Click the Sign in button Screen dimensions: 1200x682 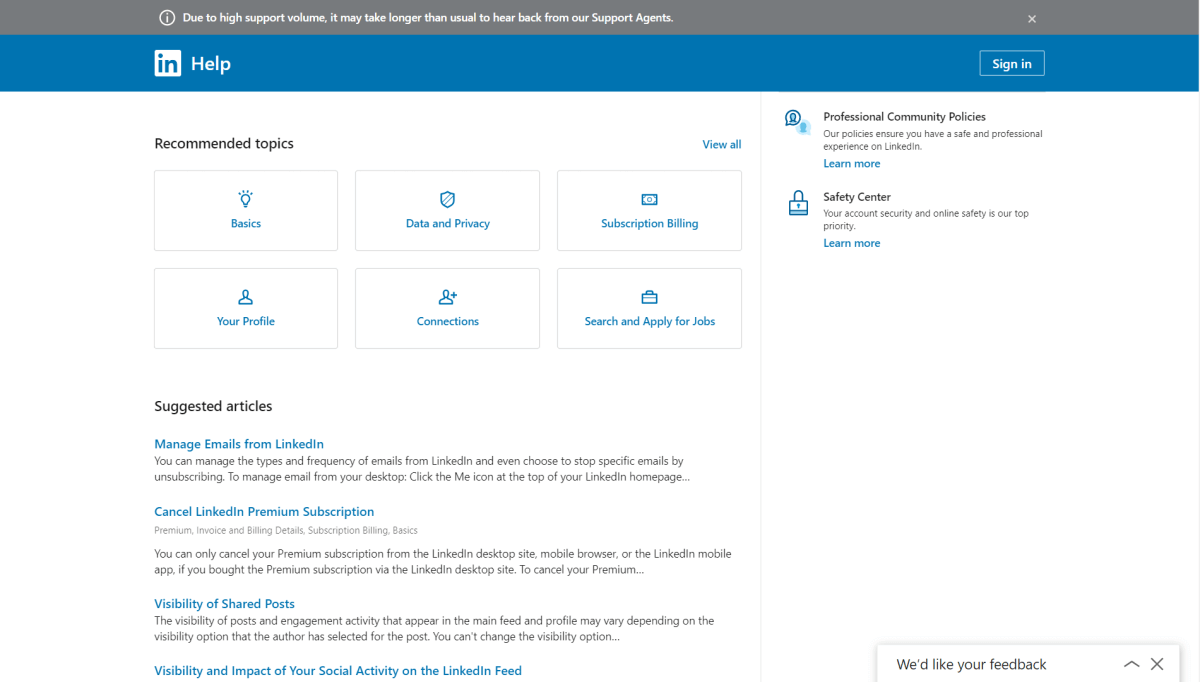click(x=1012, y=63)
